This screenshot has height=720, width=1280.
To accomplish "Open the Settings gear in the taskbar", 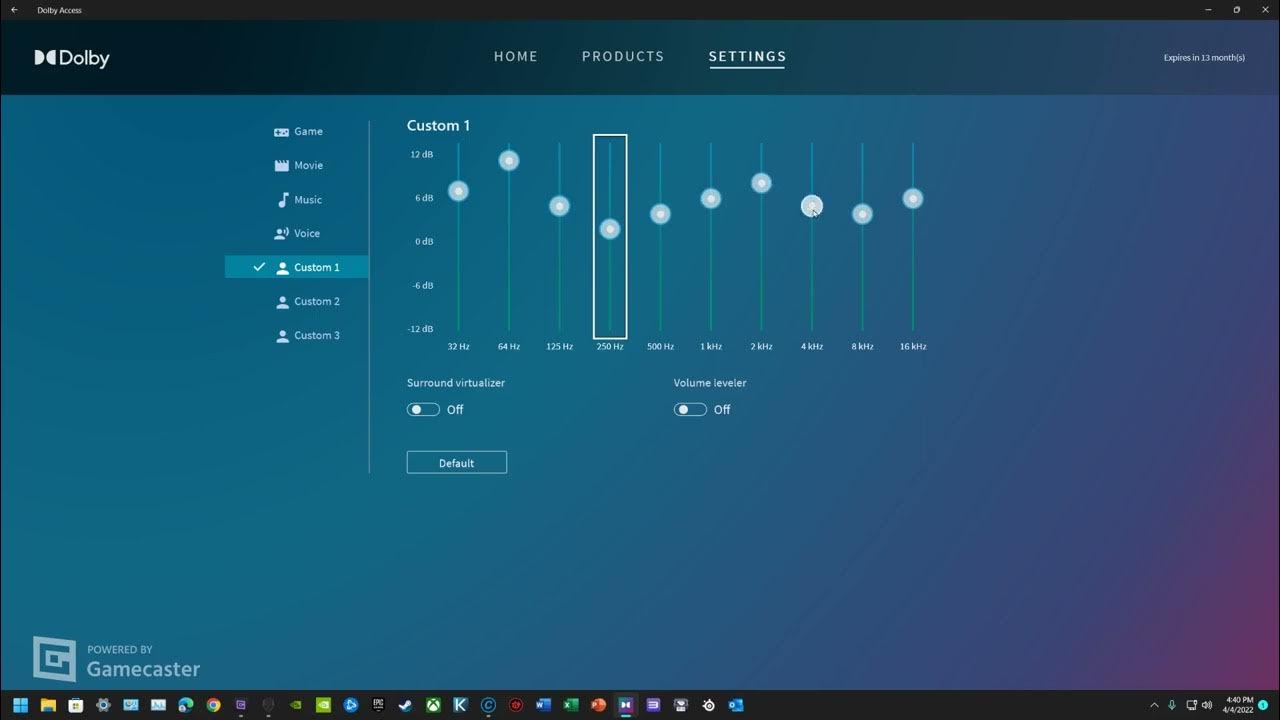I will (103, 705).
